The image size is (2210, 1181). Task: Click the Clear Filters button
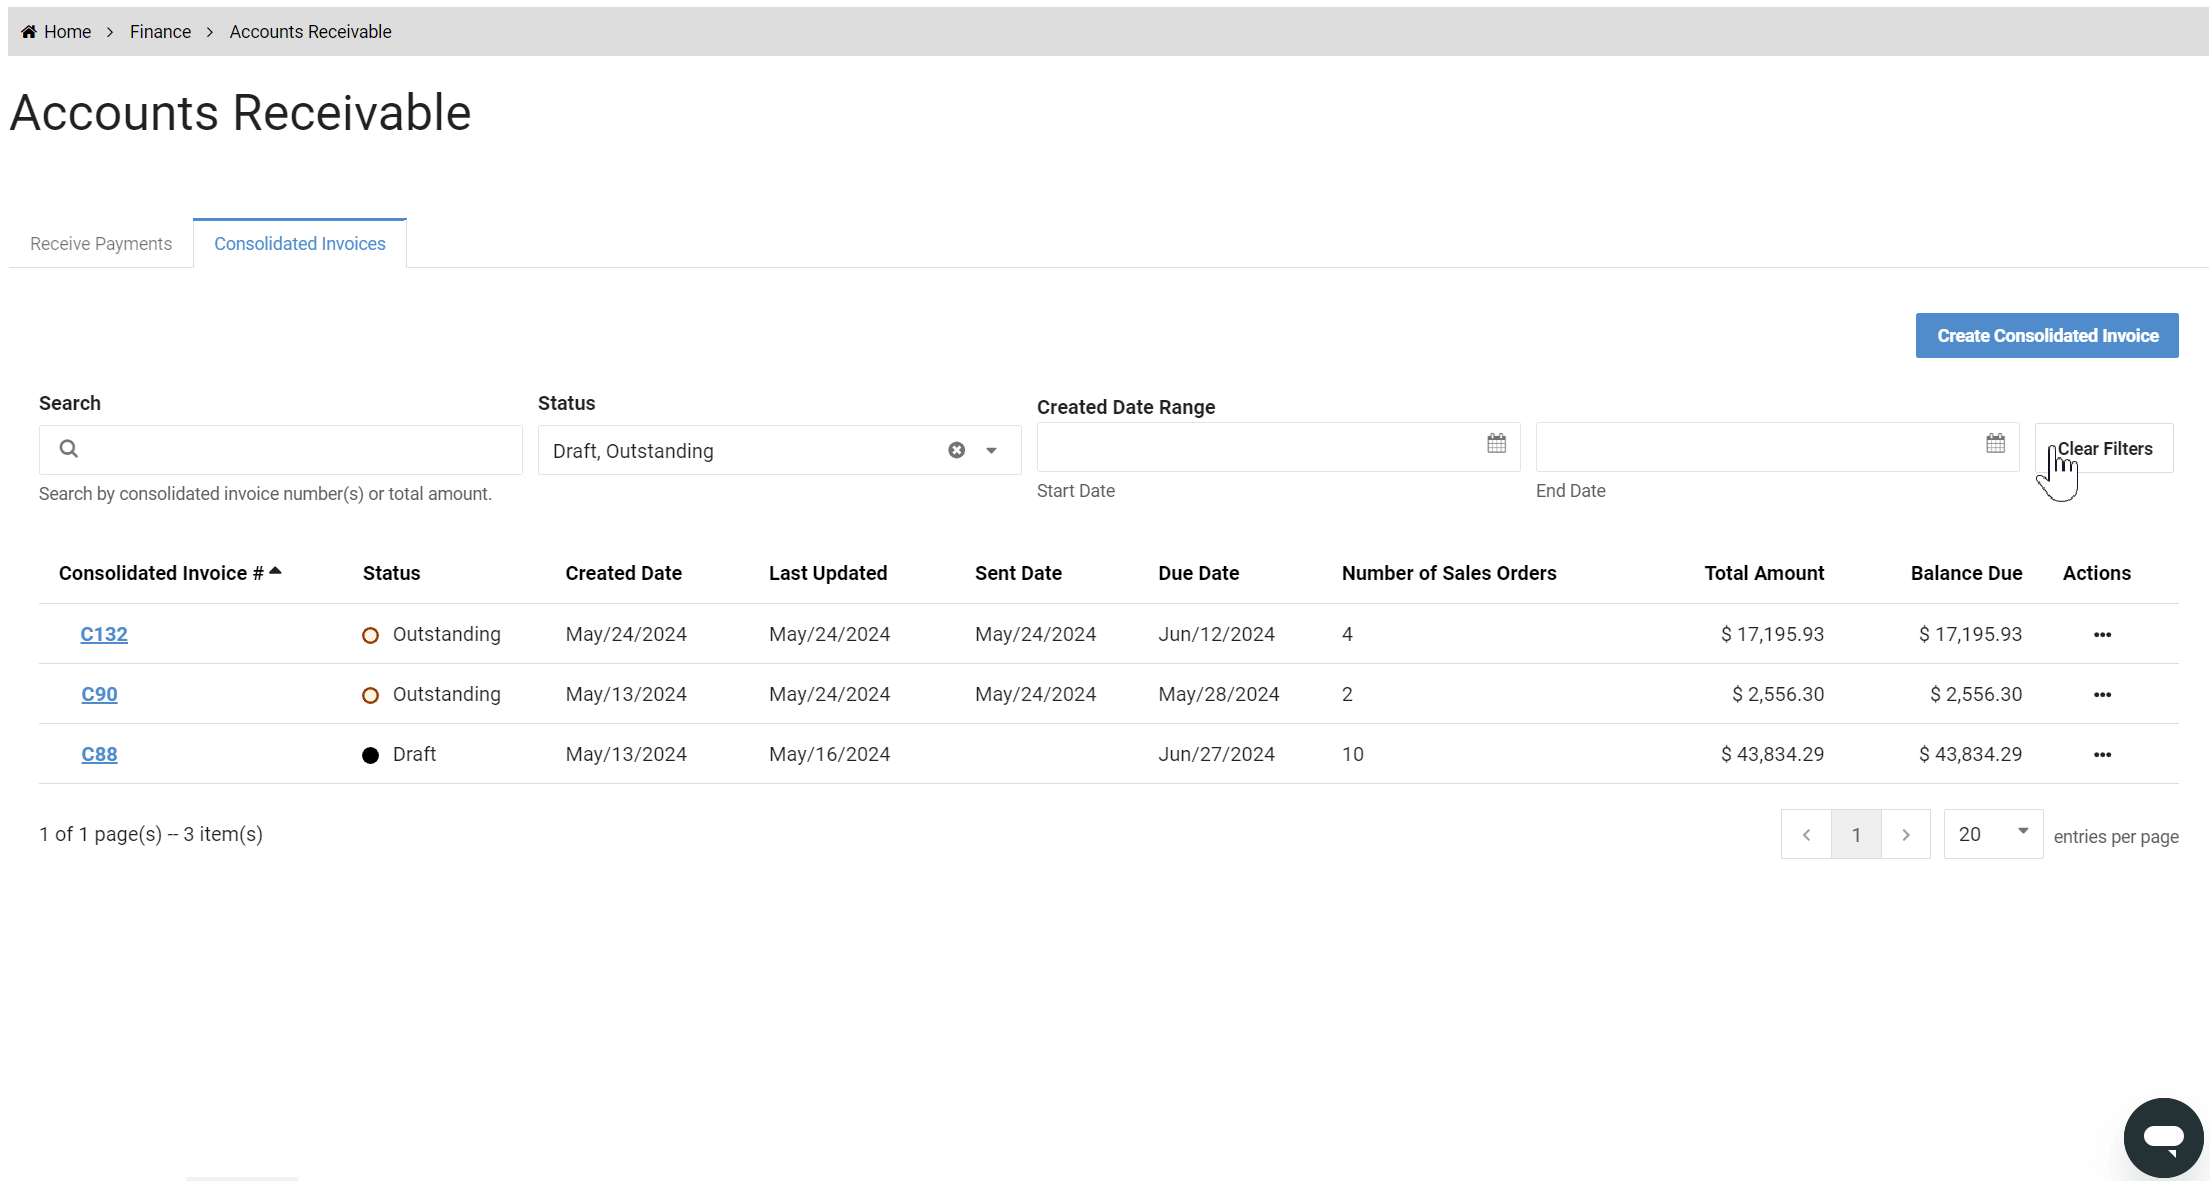[x=2106, y=448]
